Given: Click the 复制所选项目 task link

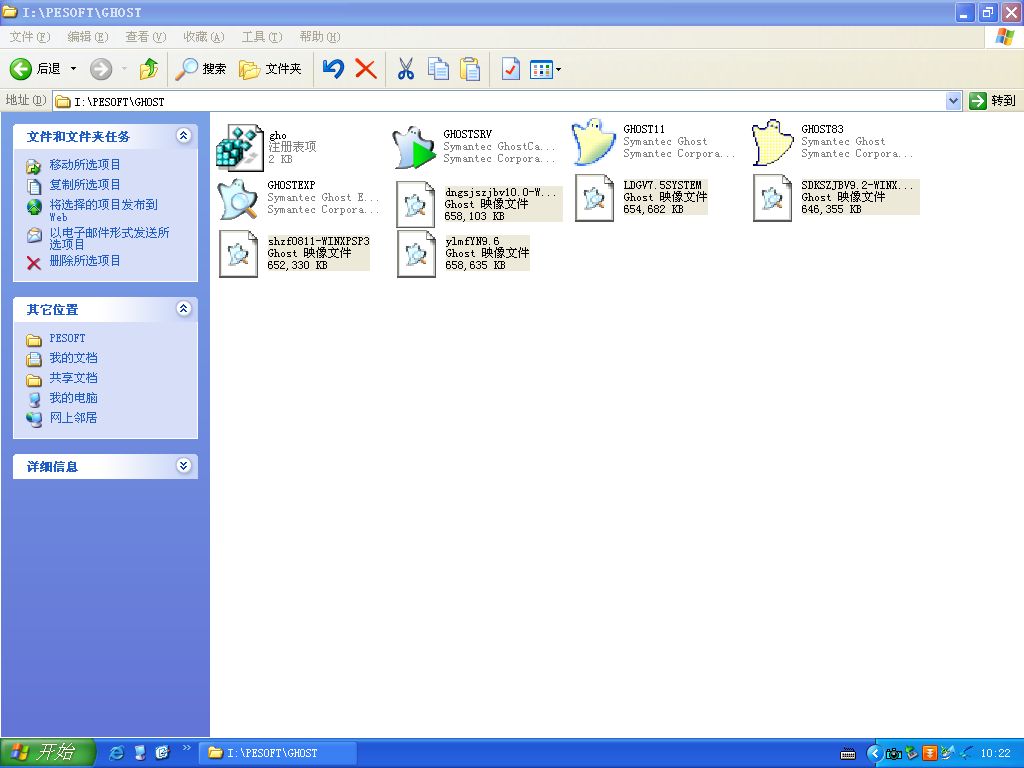Looking at the screenshot, I should tap(85, 185).
